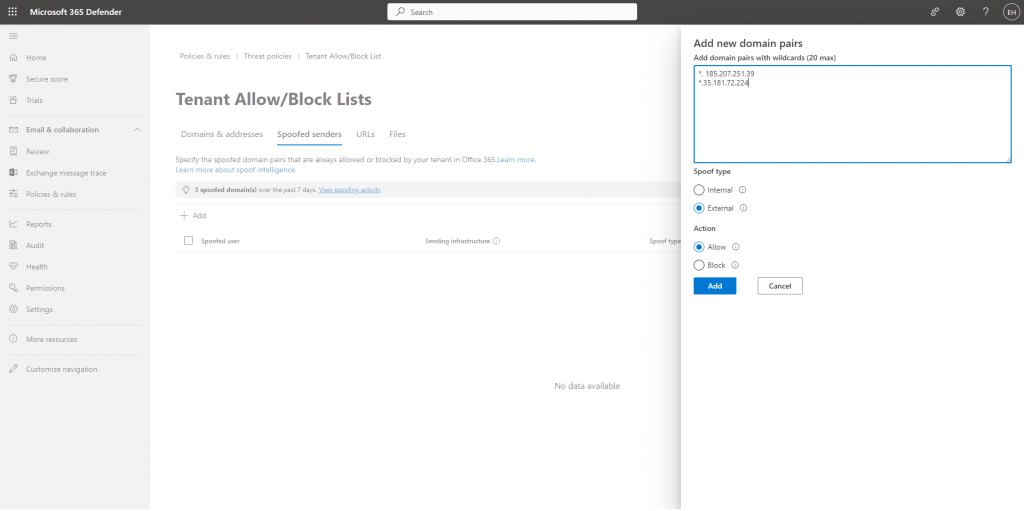Click the Reports chart icon
This screenshot has width=1024, height=511.
[13, 224]
